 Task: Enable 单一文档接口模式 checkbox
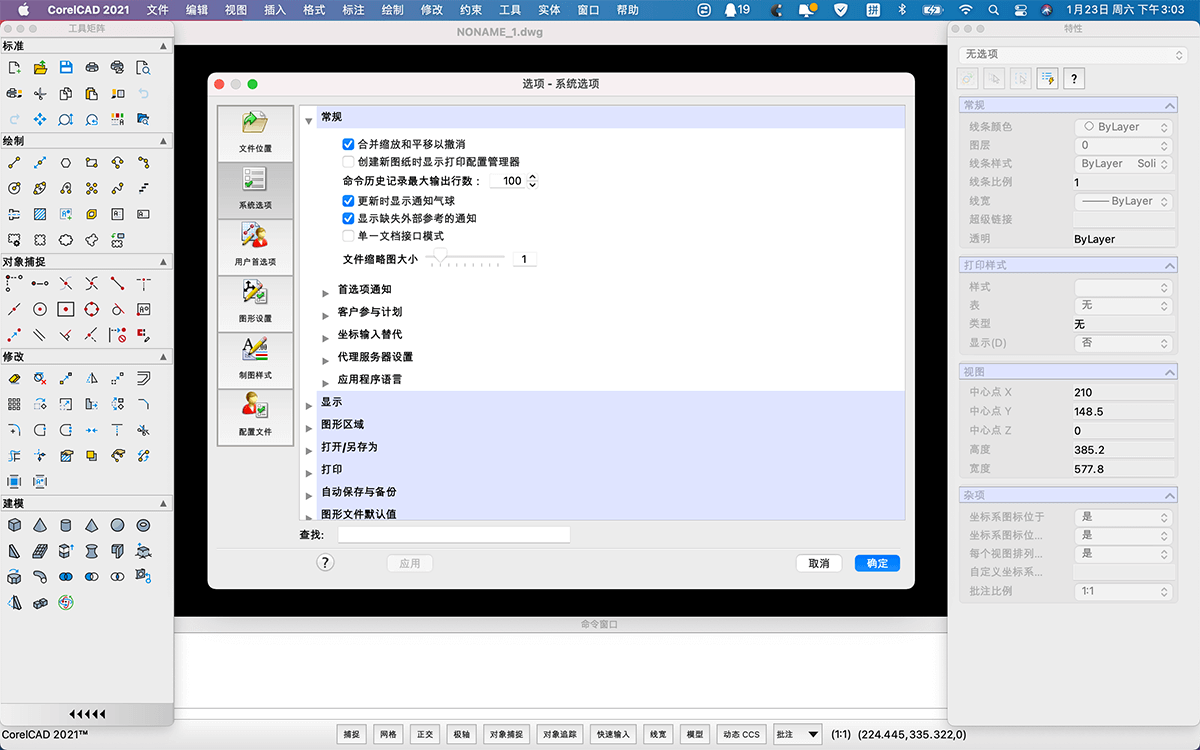coord(348,236)
